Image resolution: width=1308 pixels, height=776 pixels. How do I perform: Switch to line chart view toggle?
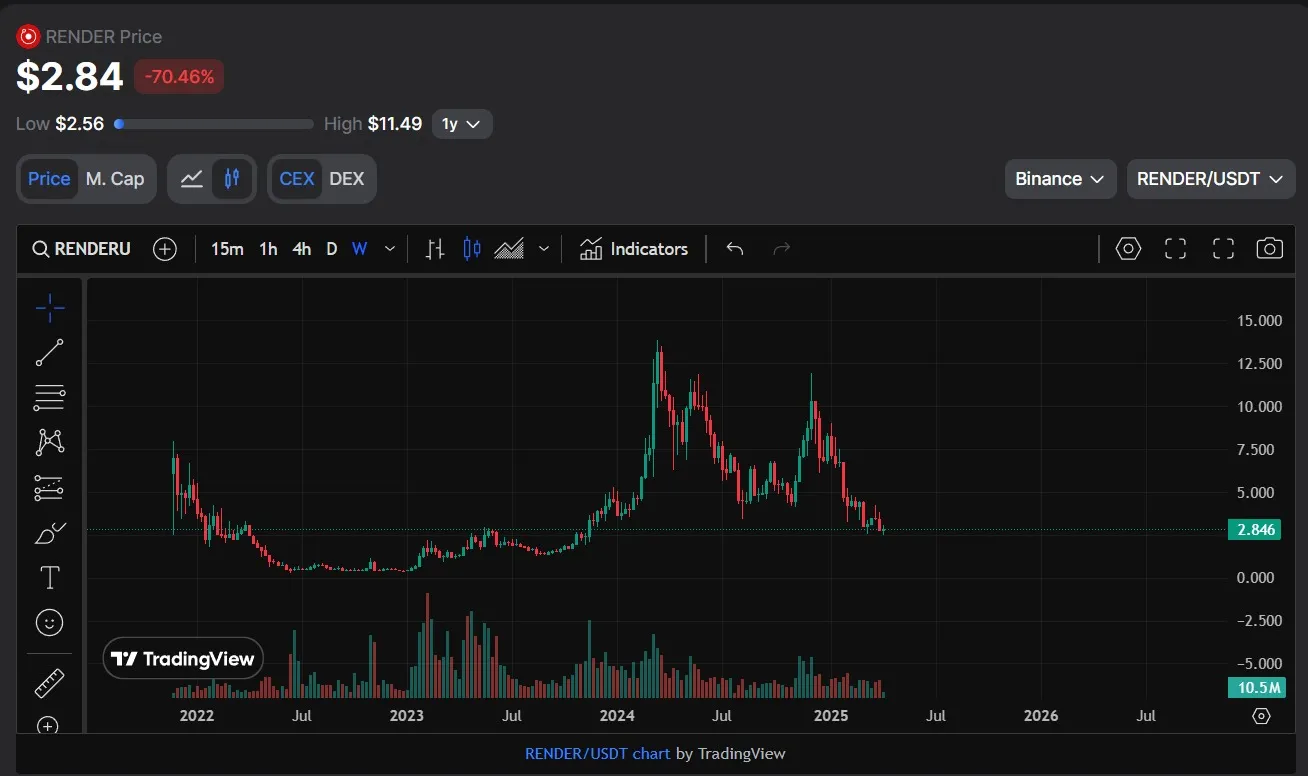192,179
